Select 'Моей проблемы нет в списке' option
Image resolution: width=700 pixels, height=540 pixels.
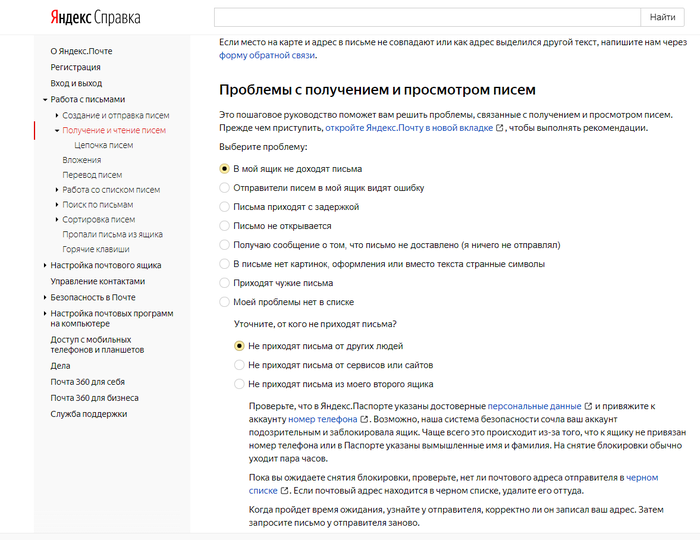click(x=225, y=301)
